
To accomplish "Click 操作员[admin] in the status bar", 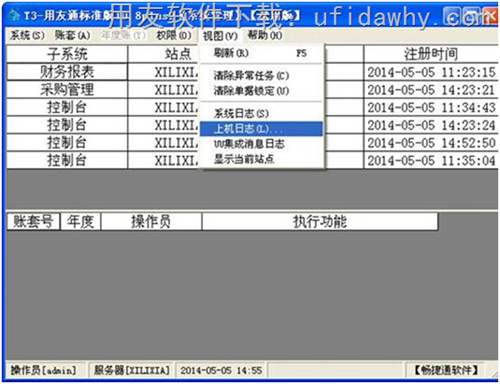I will point(44,370).
